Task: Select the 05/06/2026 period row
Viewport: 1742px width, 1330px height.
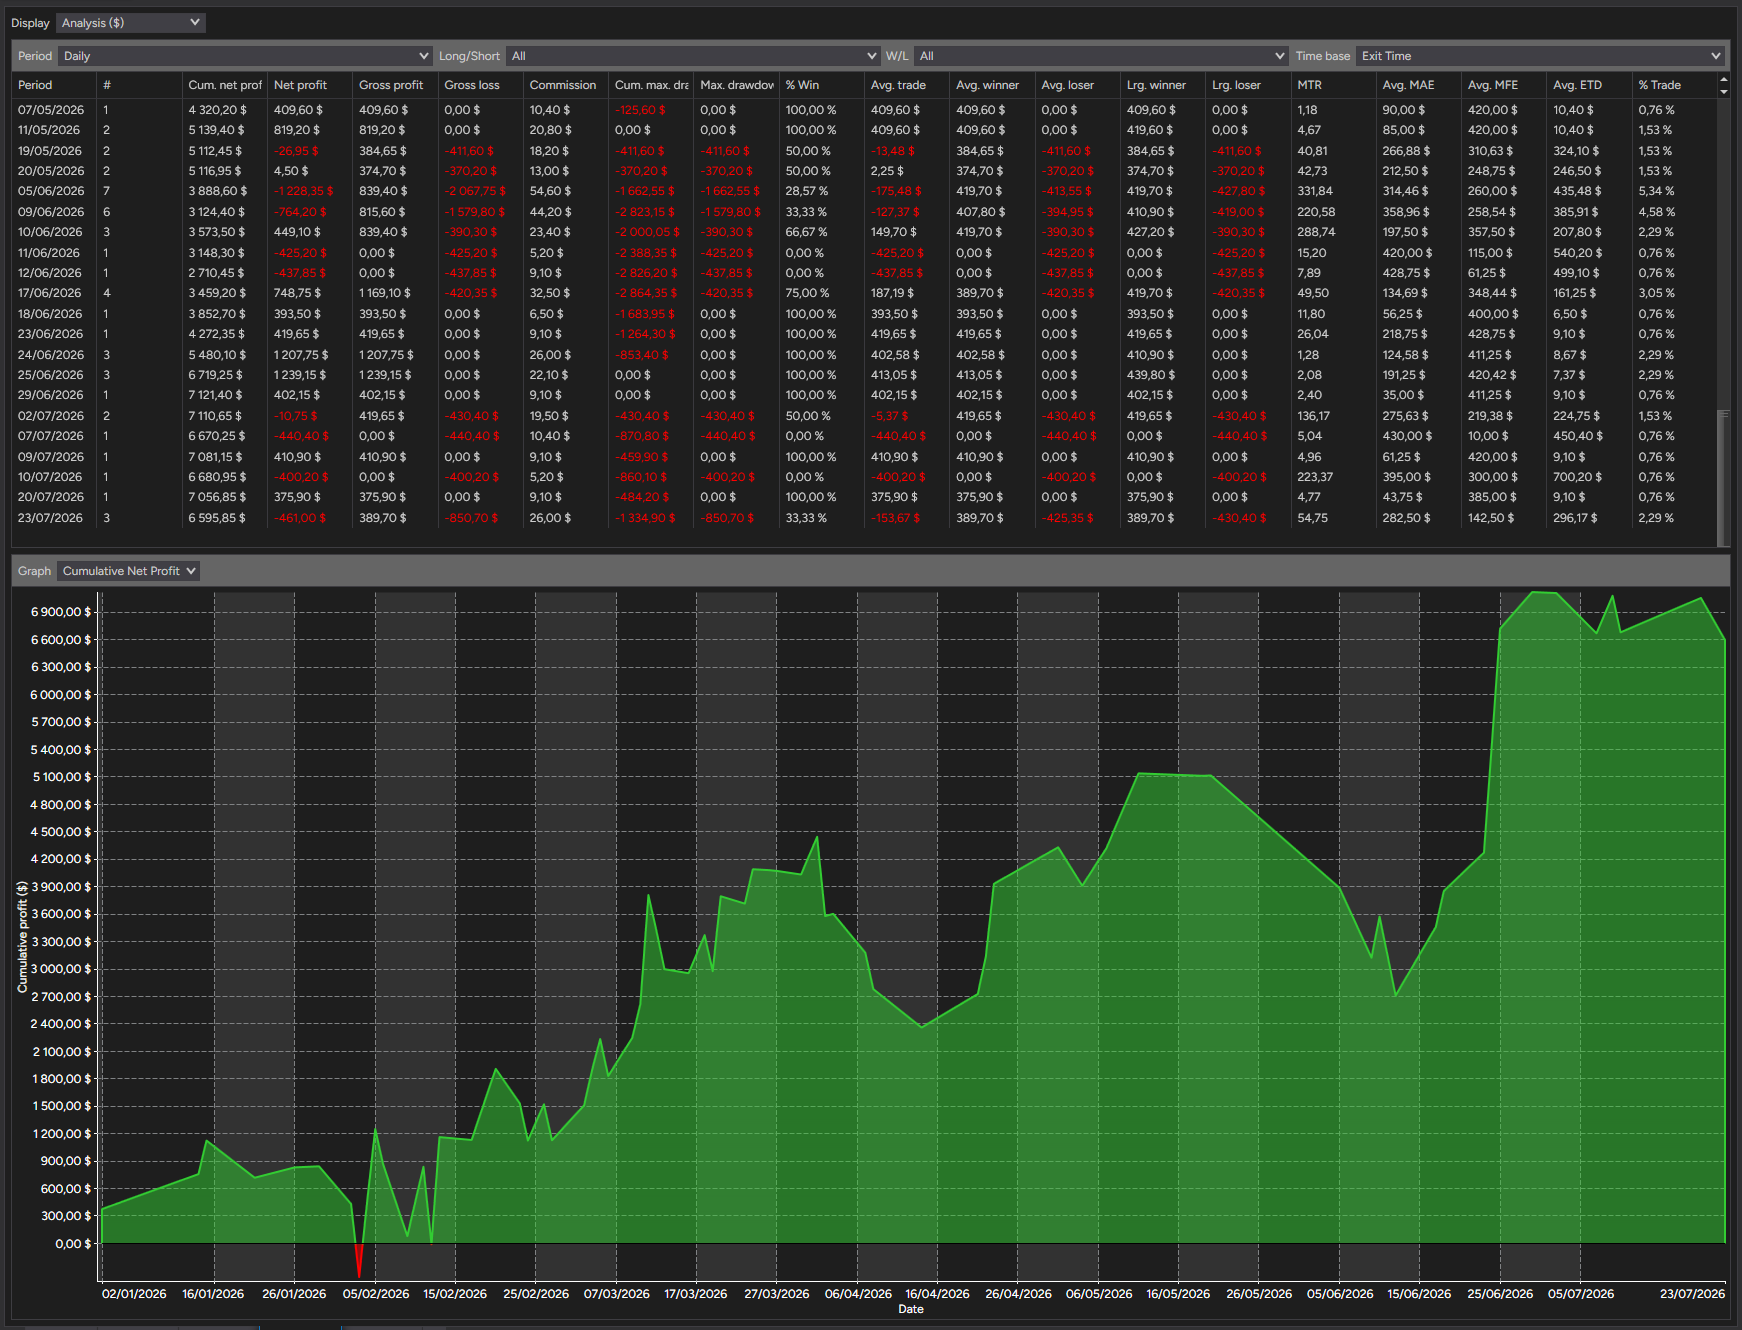Action: point(865,191)
